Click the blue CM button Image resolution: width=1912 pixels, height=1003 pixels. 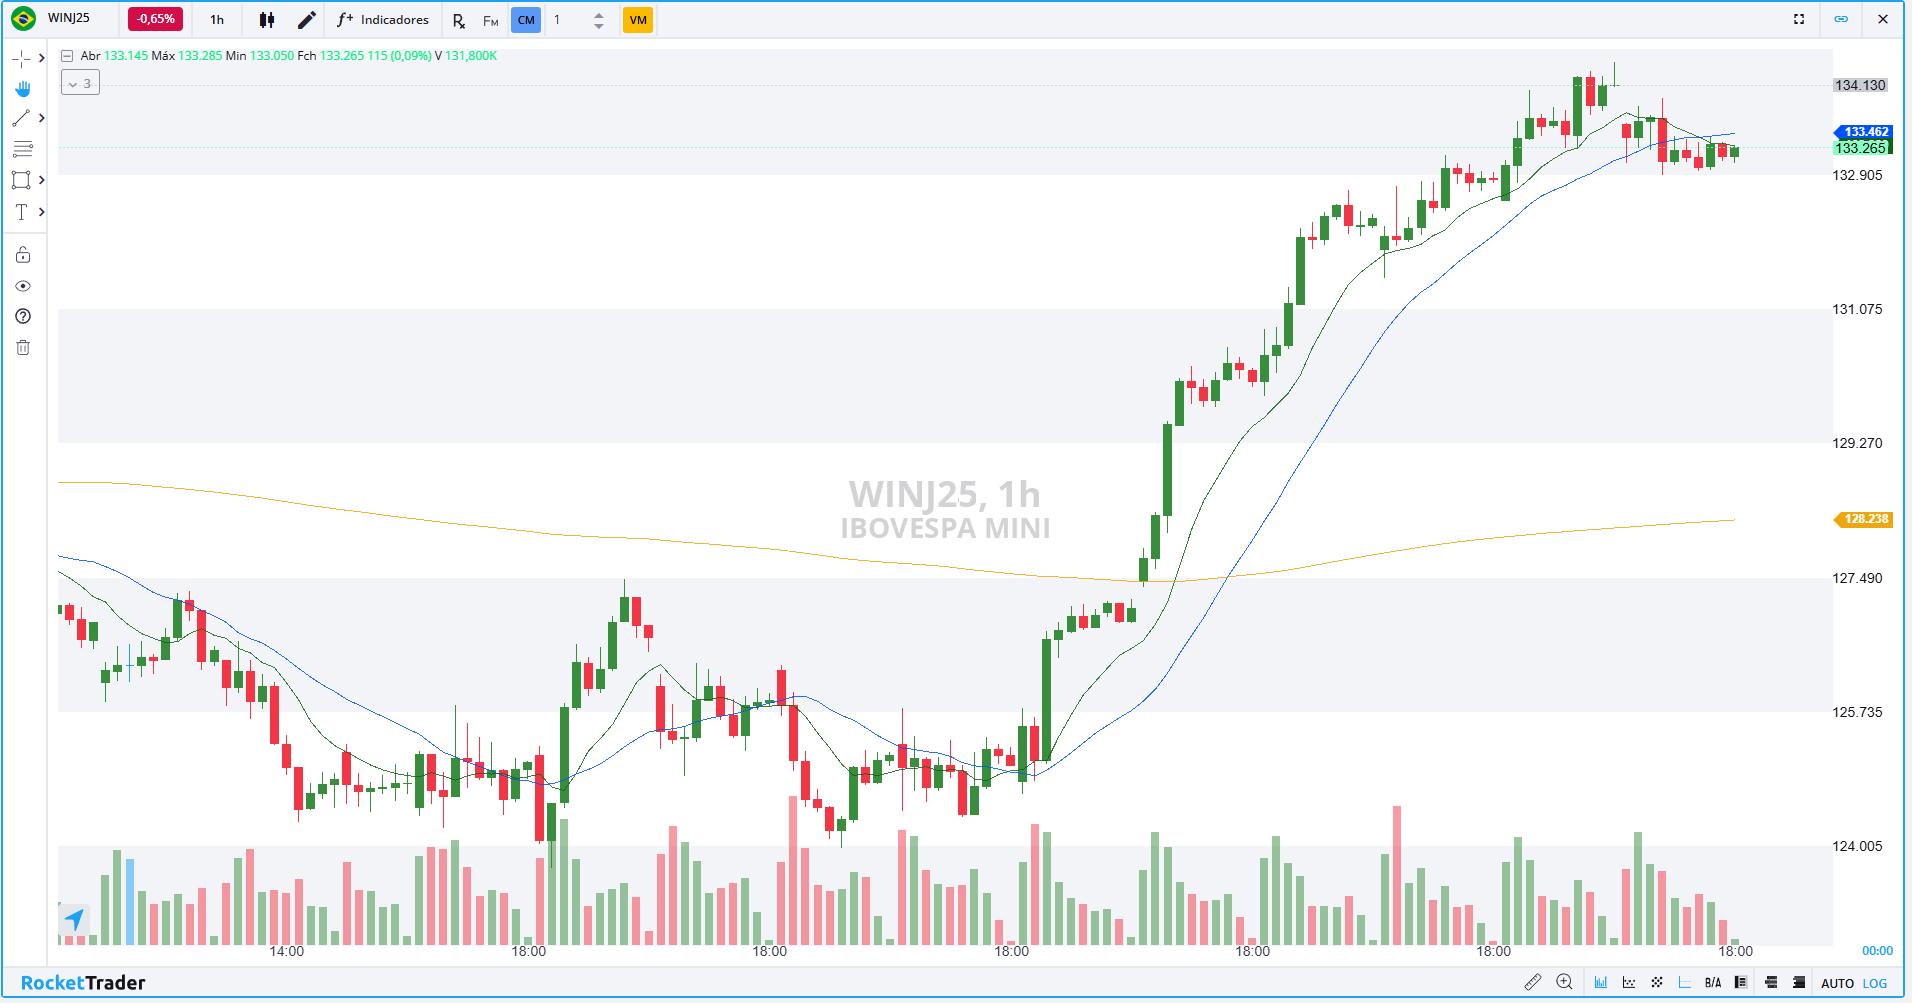click(x=526, y=20)
